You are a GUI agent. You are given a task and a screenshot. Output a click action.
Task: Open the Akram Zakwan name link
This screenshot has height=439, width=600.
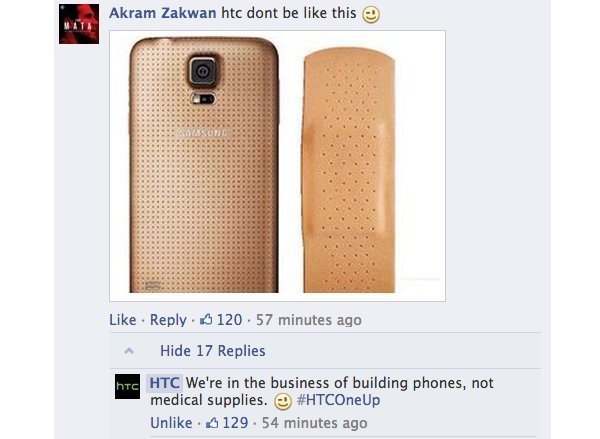point(163,13)
